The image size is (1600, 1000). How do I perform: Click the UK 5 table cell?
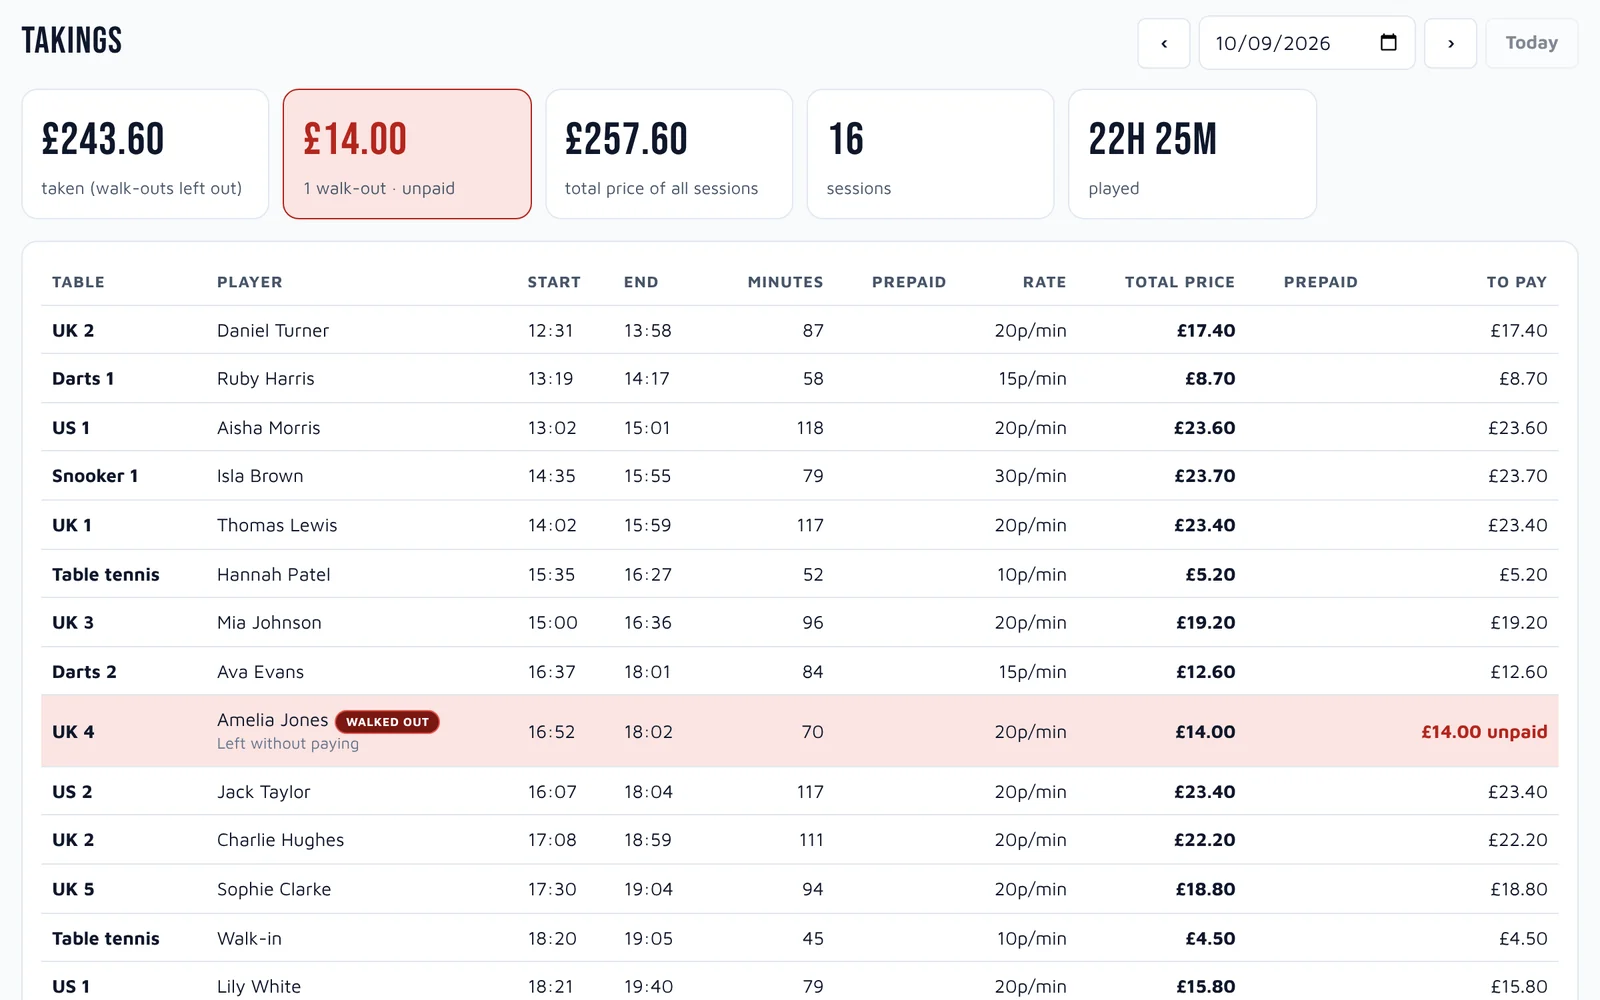point(73,889)
